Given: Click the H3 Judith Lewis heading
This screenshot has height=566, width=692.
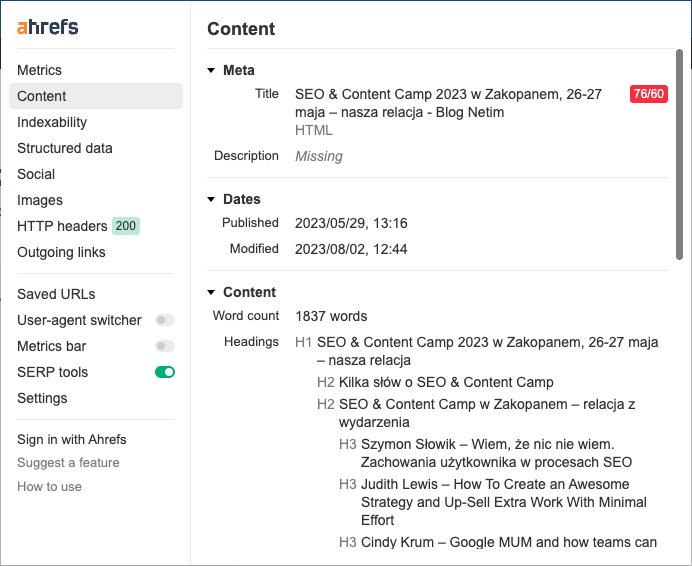Looking at the screenshot, I should coord(493,502).
